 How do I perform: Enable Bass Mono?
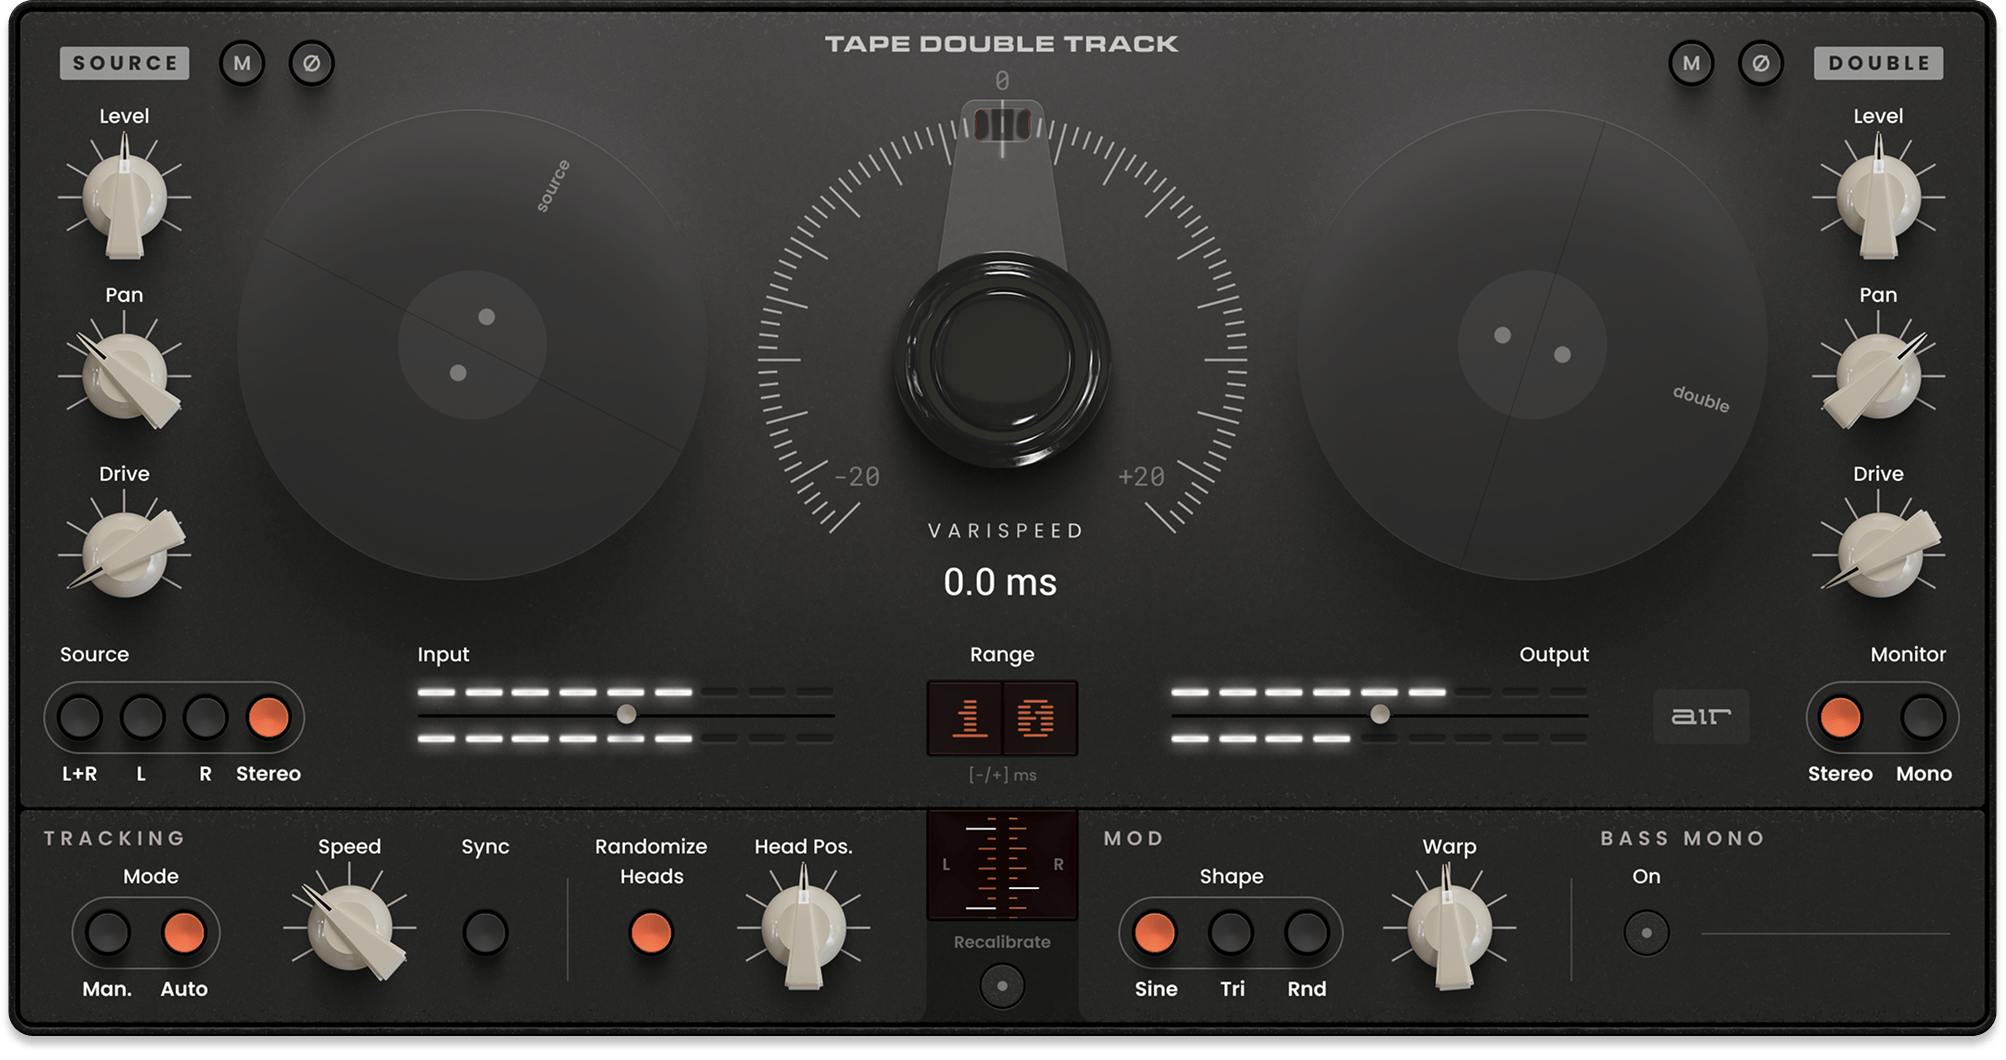tap(1646, 930)
